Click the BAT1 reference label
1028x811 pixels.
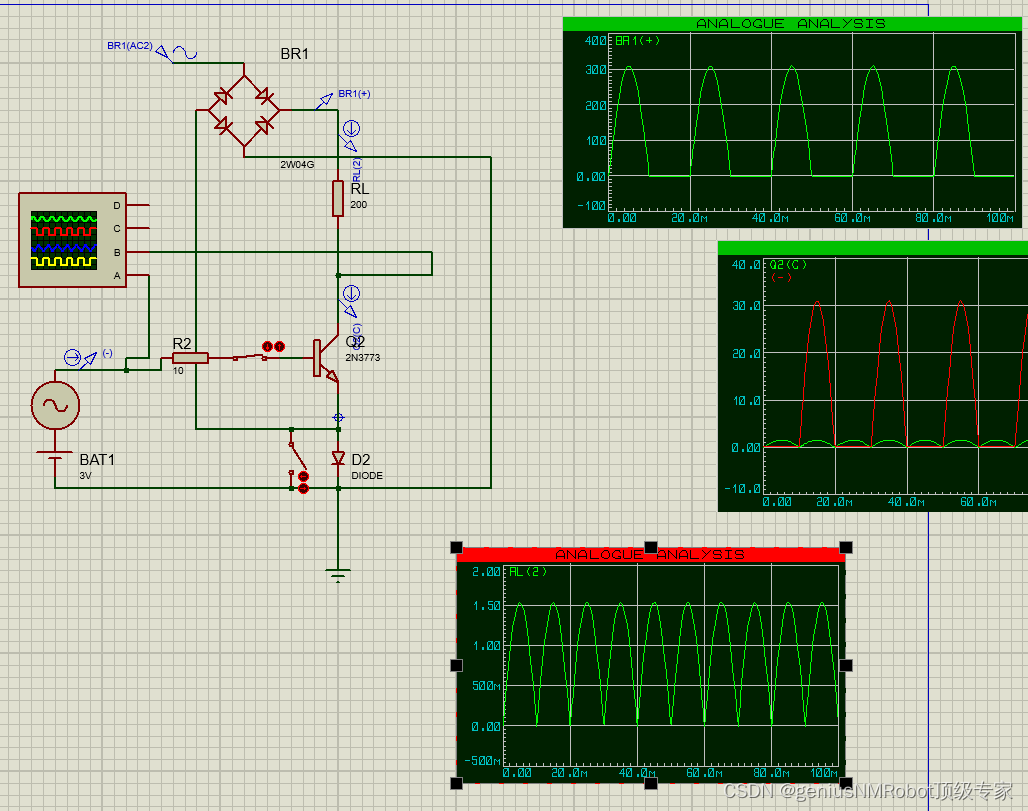coord(97,460)
